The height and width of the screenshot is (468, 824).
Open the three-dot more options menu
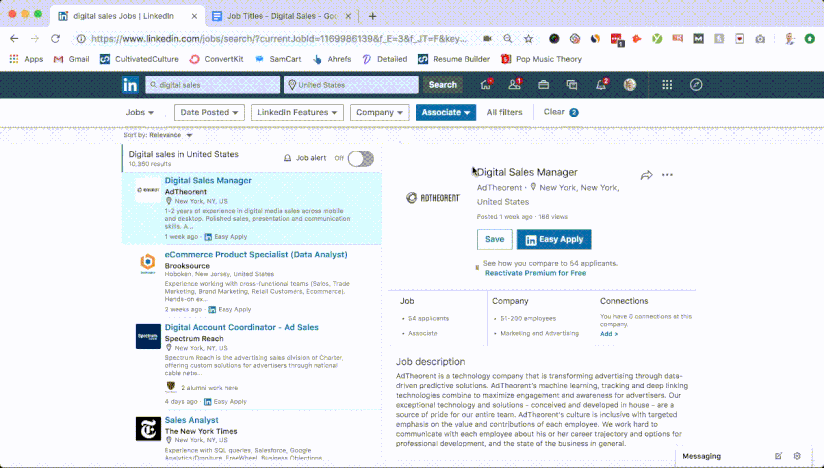pyautogui.click(x=667, y=175)
